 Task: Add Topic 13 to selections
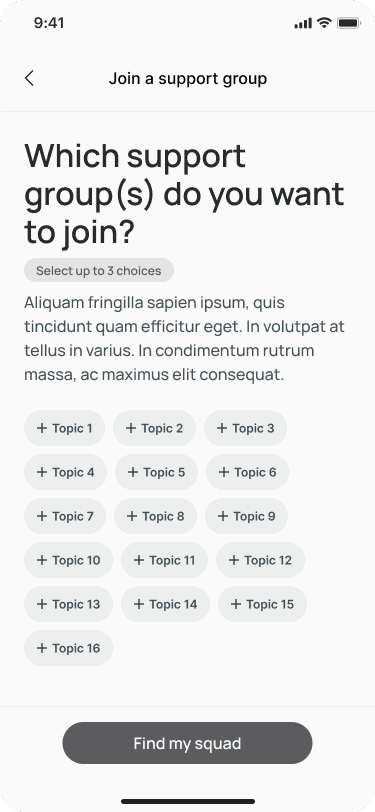pos(68,604)
